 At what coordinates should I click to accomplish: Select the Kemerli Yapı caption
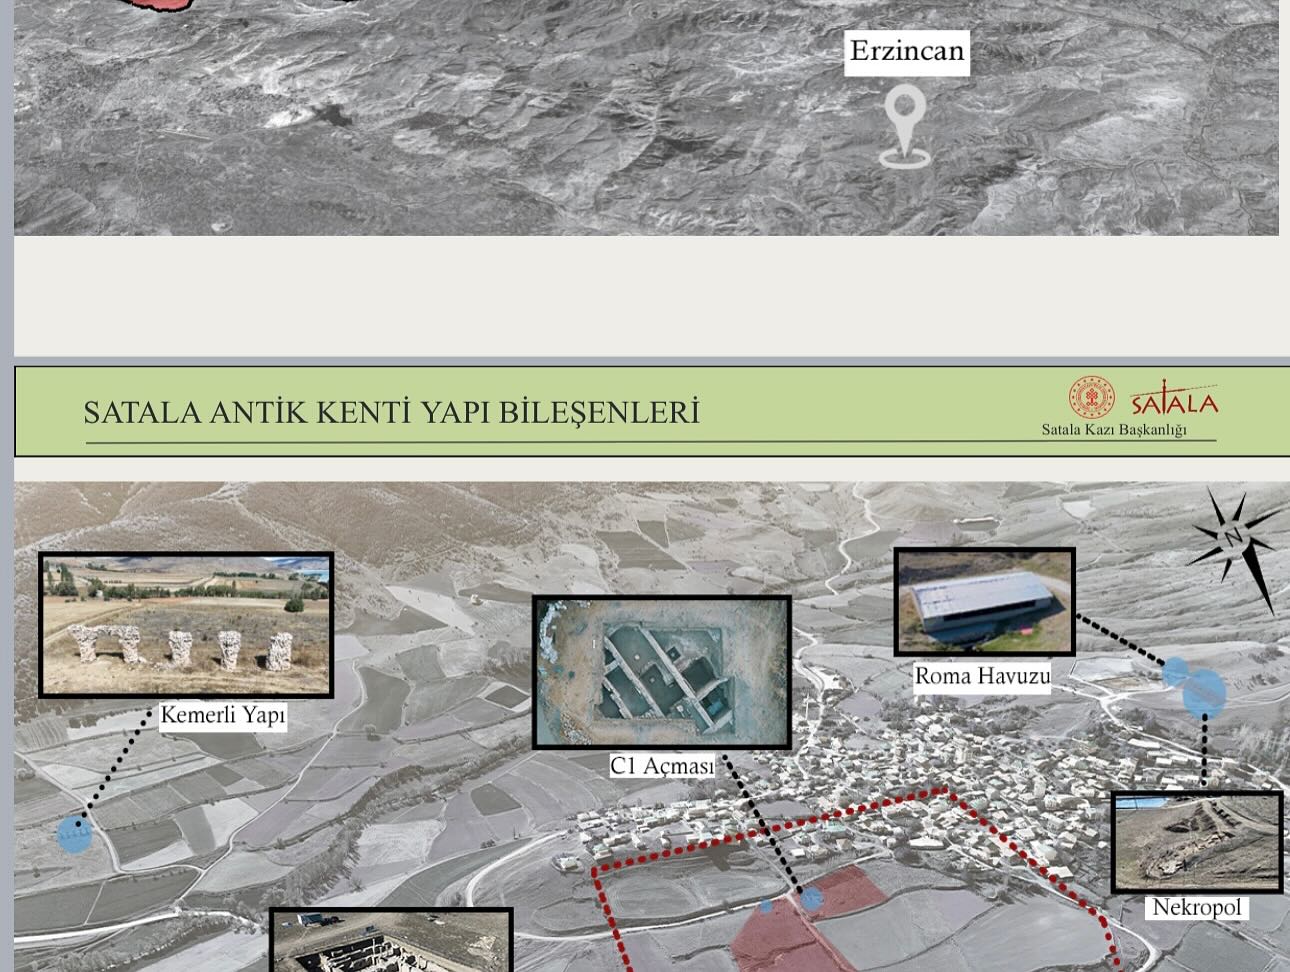point(223,716)
